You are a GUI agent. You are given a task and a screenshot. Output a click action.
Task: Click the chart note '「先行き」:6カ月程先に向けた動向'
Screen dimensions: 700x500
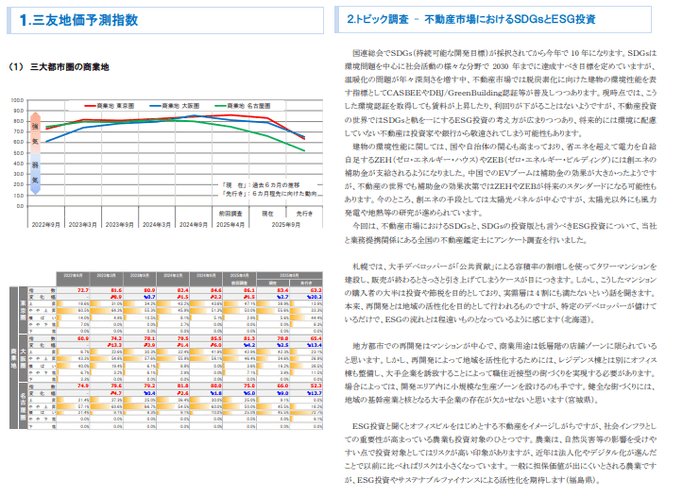(271, 194)
